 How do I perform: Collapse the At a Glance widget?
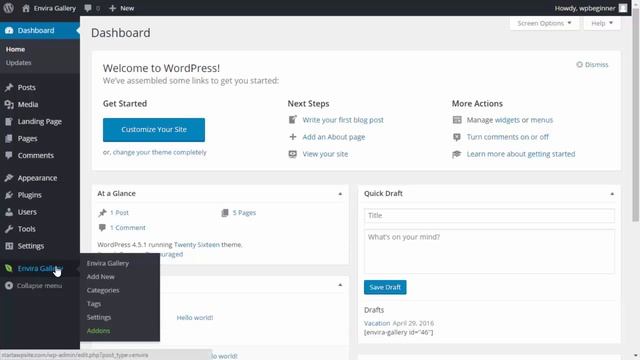[340, 194]
